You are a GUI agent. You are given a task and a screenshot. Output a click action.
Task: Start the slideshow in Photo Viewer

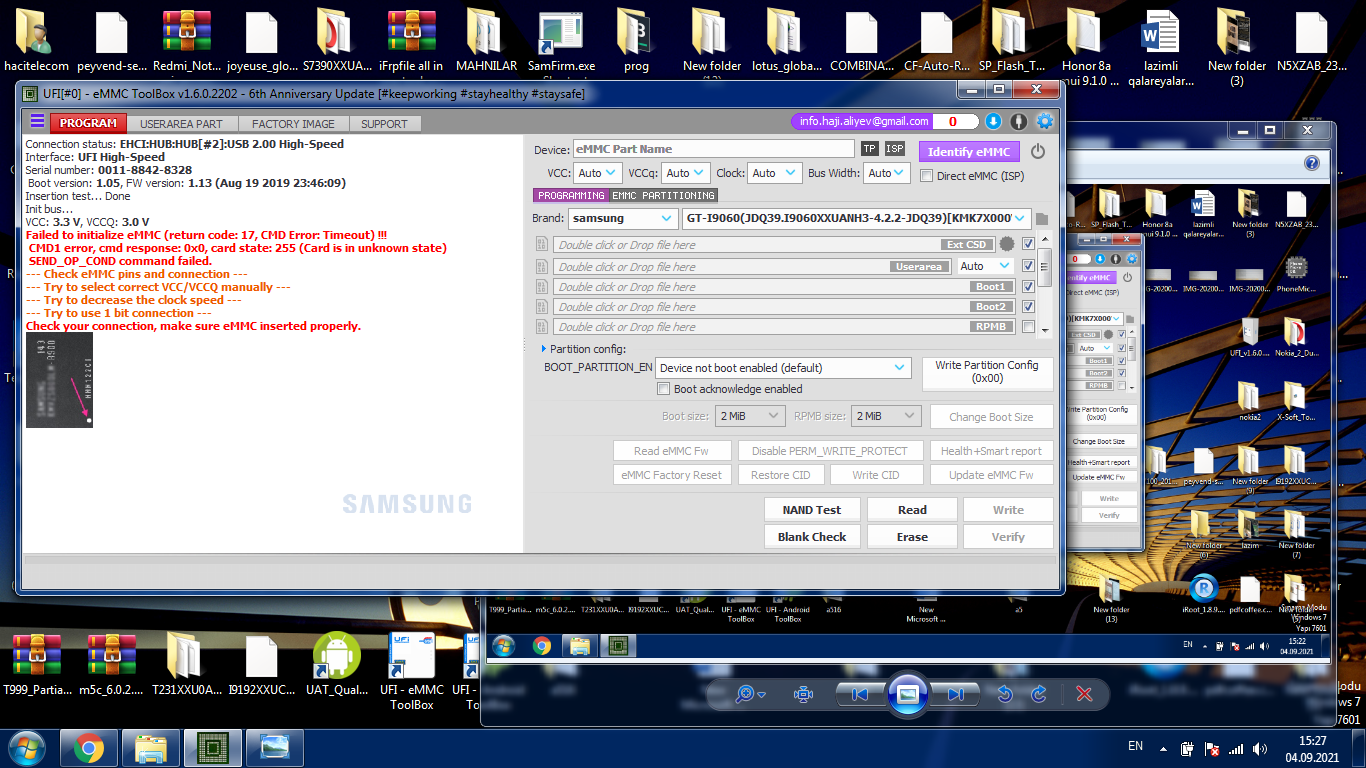(x=907, y=694)
